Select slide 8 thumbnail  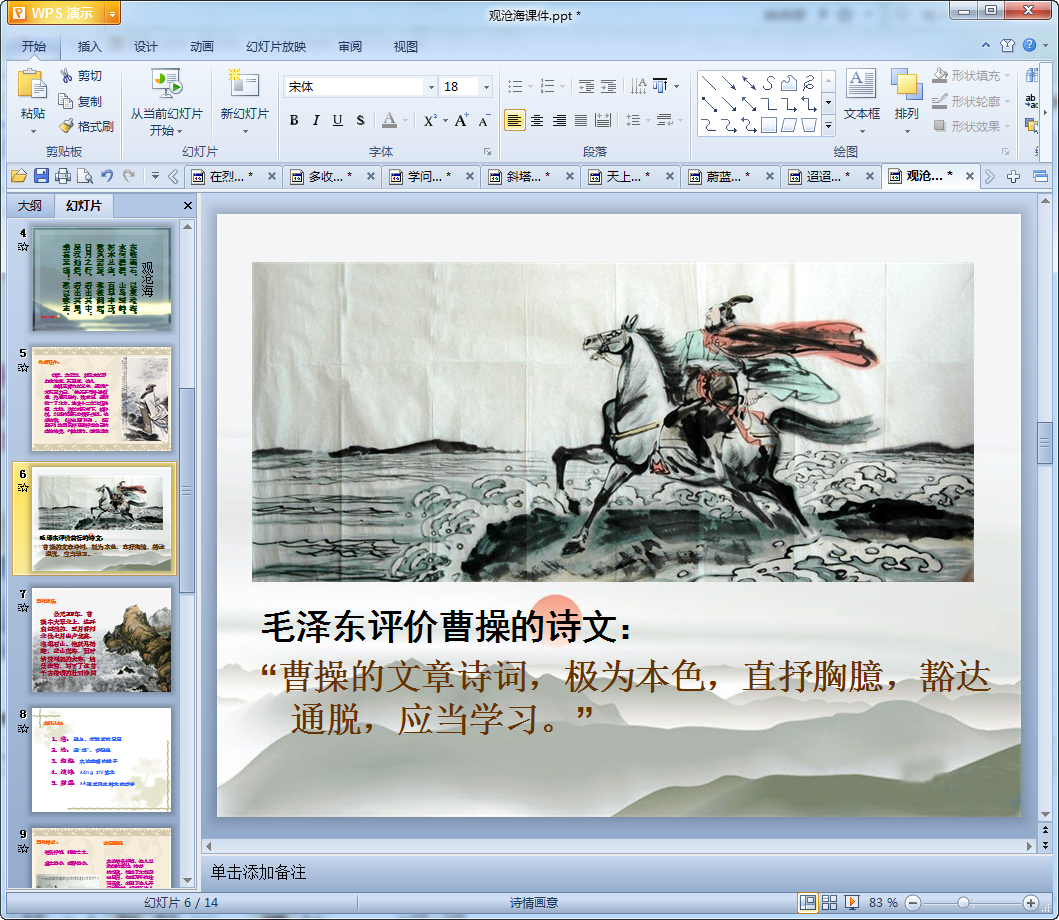(x=101, y=760)
